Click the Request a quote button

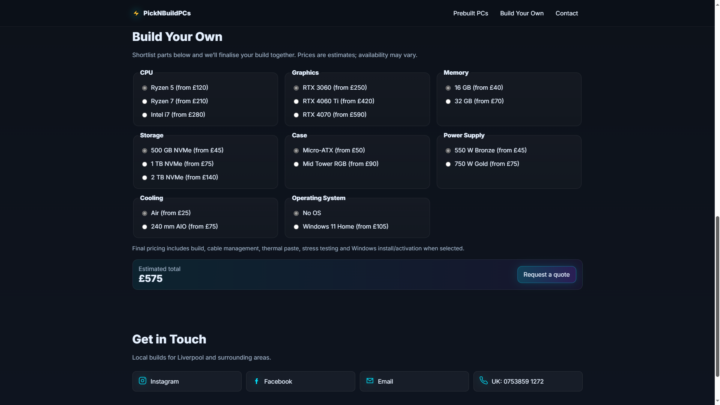tap(546, 274)
